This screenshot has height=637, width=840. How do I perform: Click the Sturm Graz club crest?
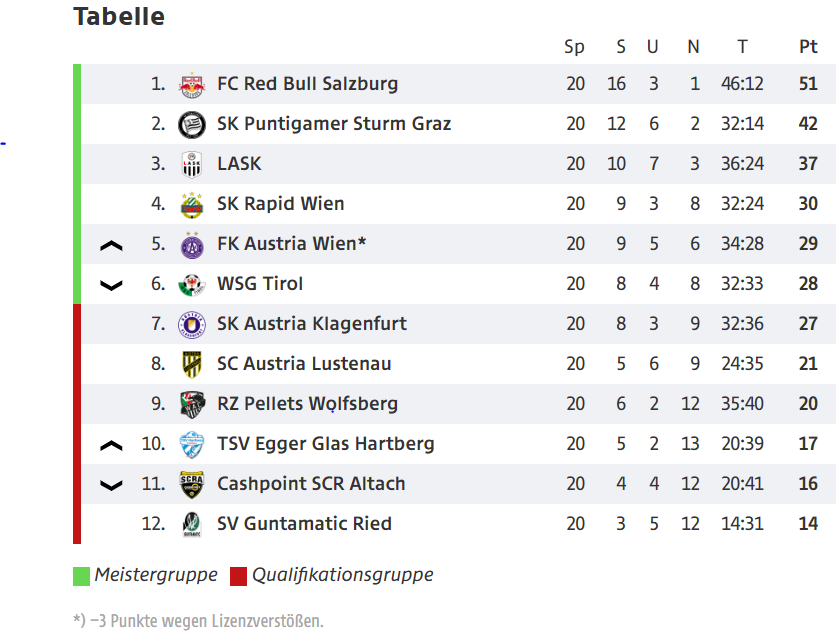pos(191,124)
